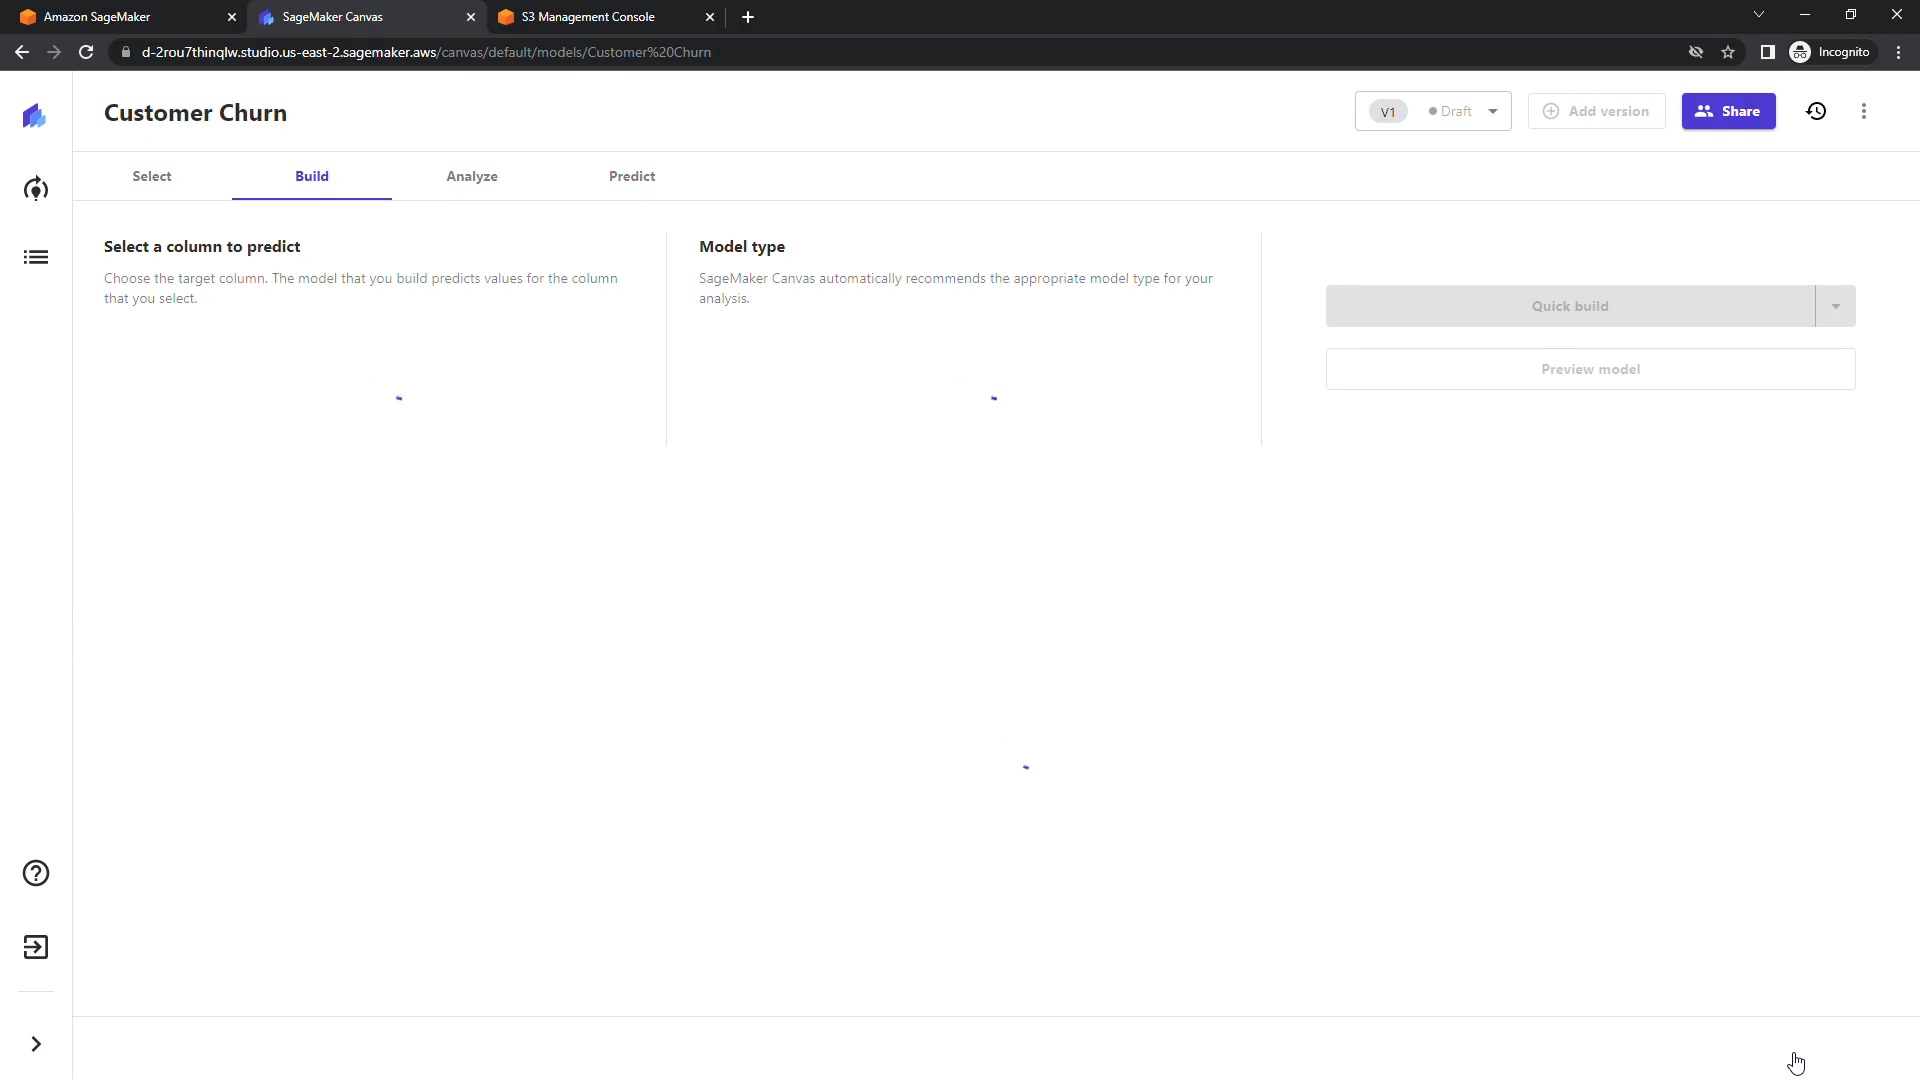
Task: Bookmark this page with the star icon
Action: click(x=1728, y=52)
